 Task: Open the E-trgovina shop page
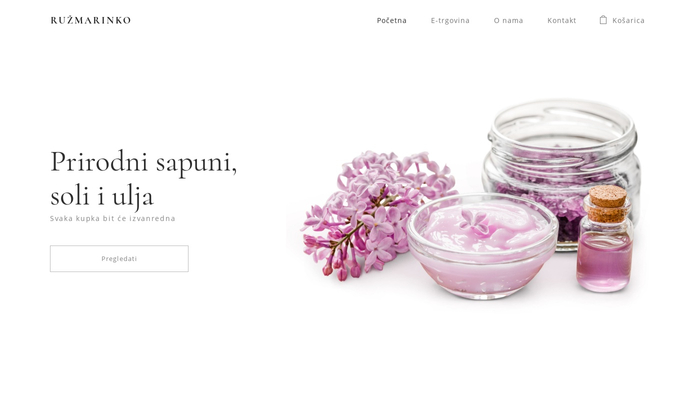tap(450, 21)
